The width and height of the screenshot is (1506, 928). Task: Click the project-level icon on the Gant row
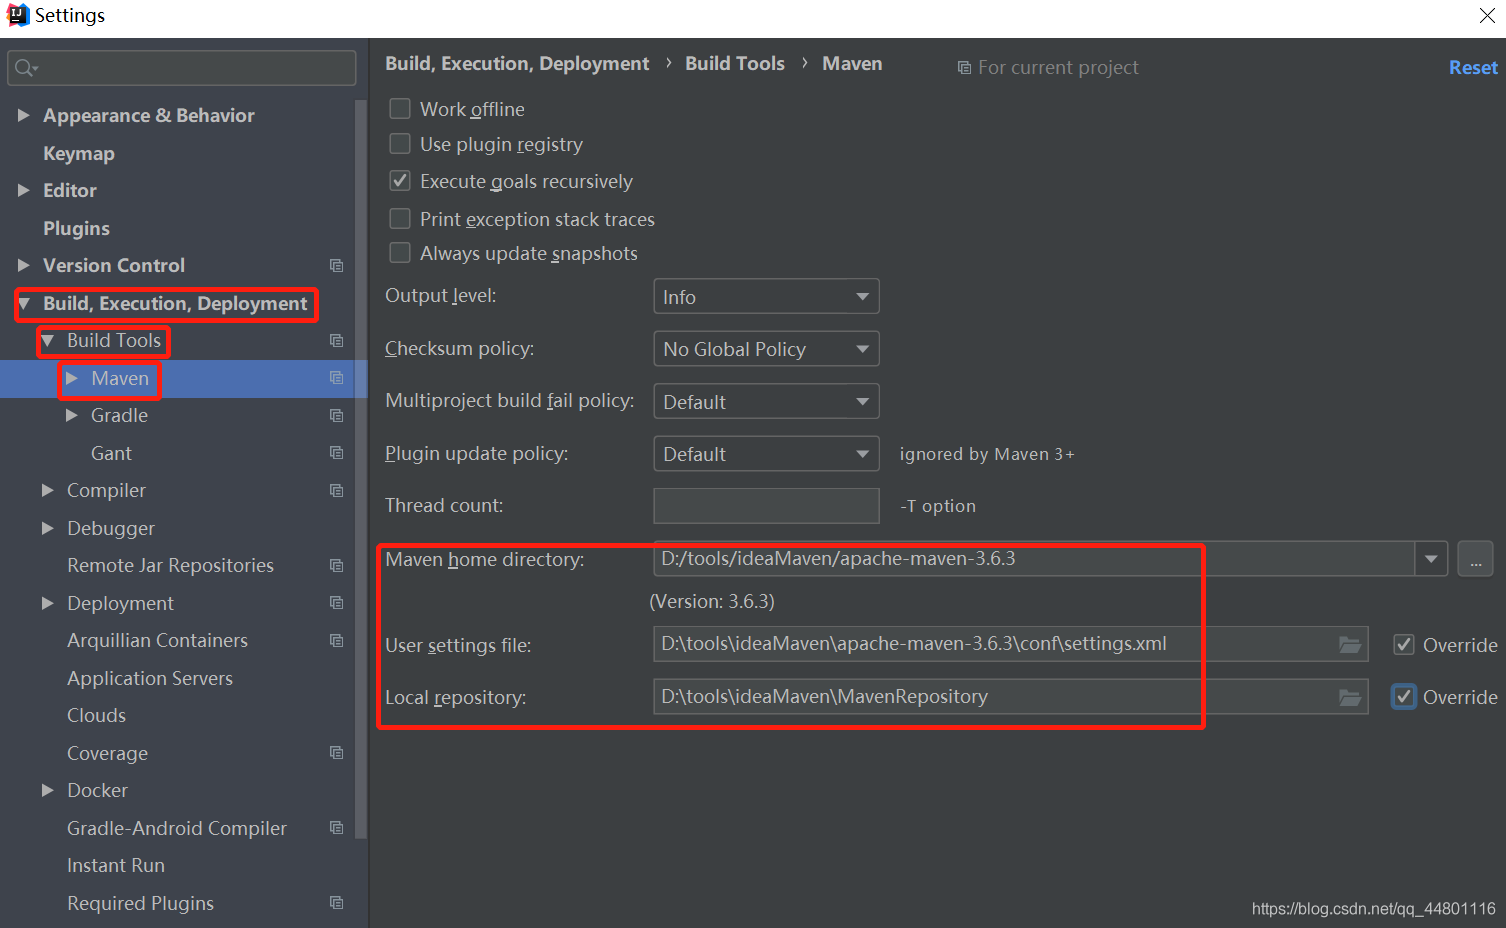click(337, 453)
